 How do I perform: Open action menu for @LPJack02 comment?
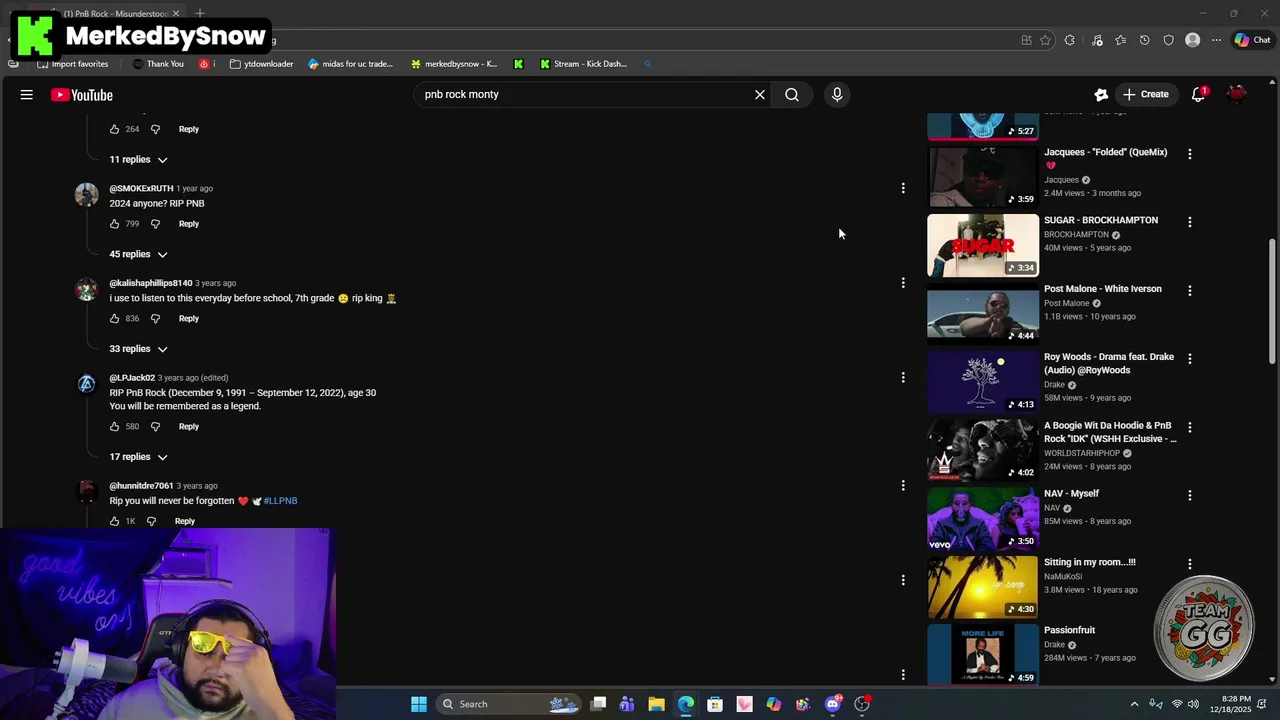(903, 378)
